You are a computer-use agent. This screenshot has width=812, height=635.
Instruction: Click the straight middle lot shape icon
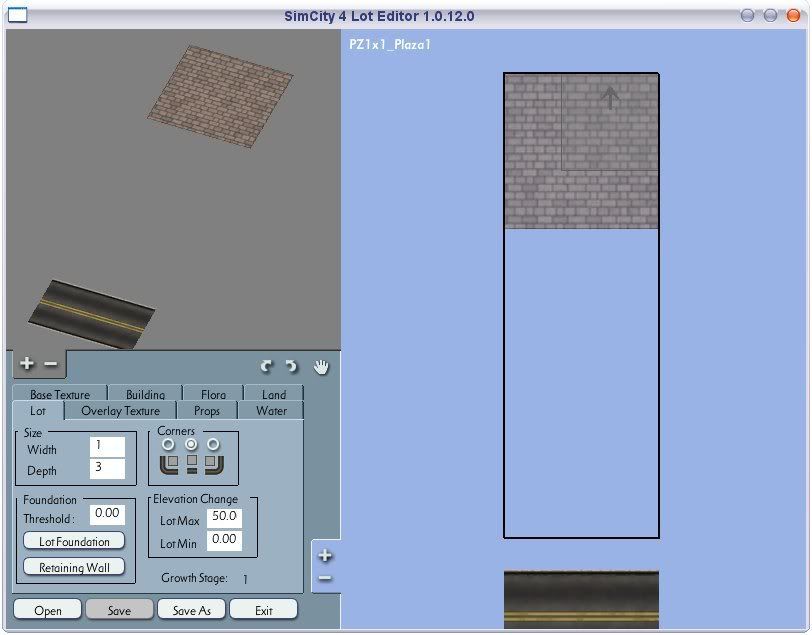[192, 464]
